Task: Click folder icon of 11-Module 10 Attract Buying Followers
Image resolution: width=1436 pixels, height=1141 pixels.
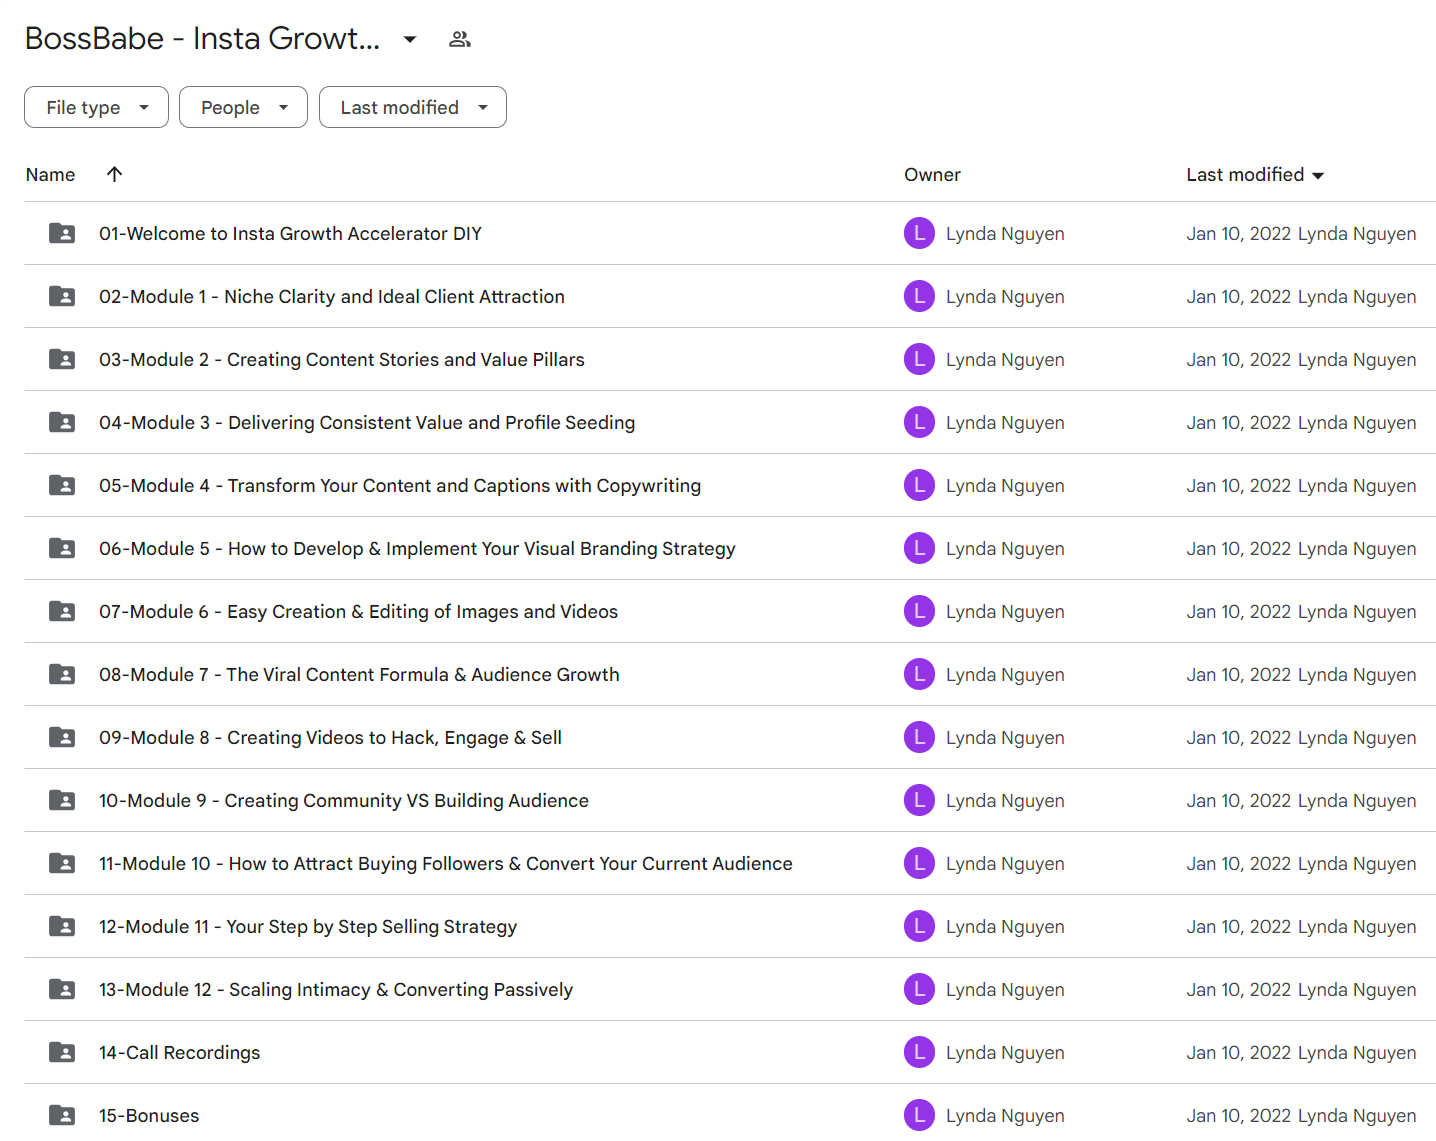Action: tap(62, 863)
